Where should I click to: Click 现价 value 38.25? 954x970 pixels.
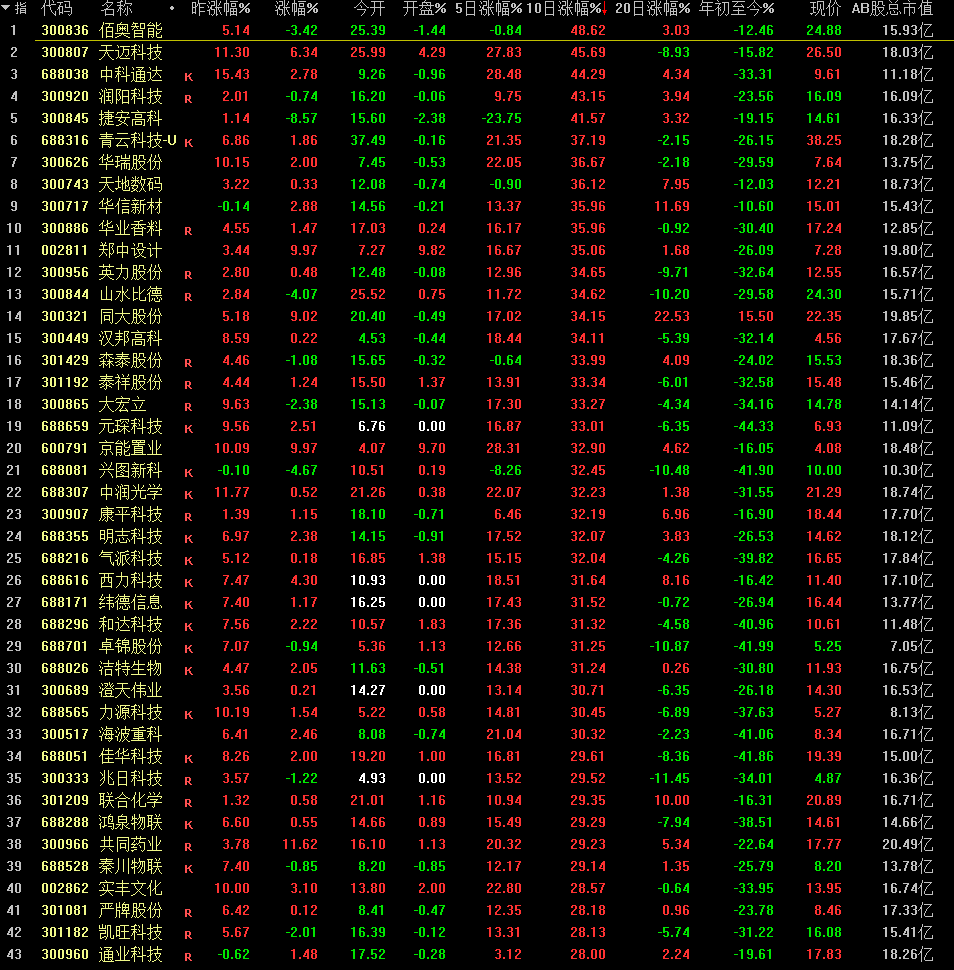click(x=823, y=140)
